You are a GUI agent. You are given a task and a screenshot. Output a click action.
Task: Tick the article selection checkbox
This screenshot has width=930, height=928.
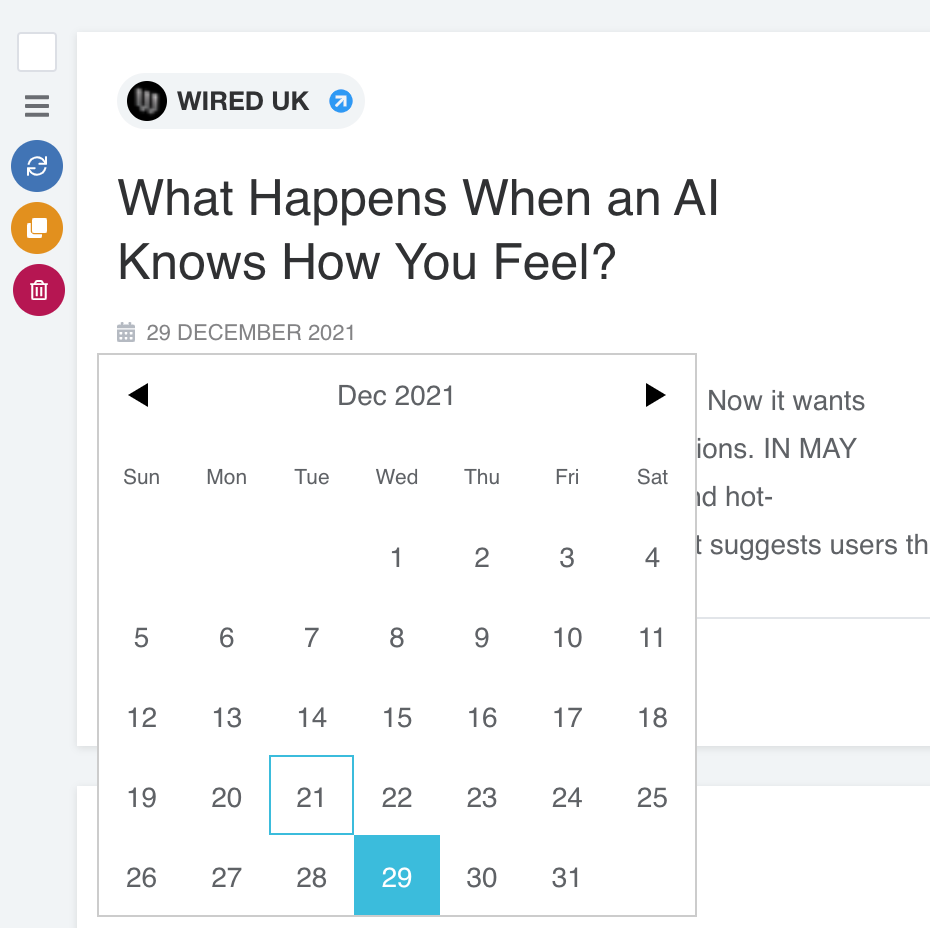(37, 52)
